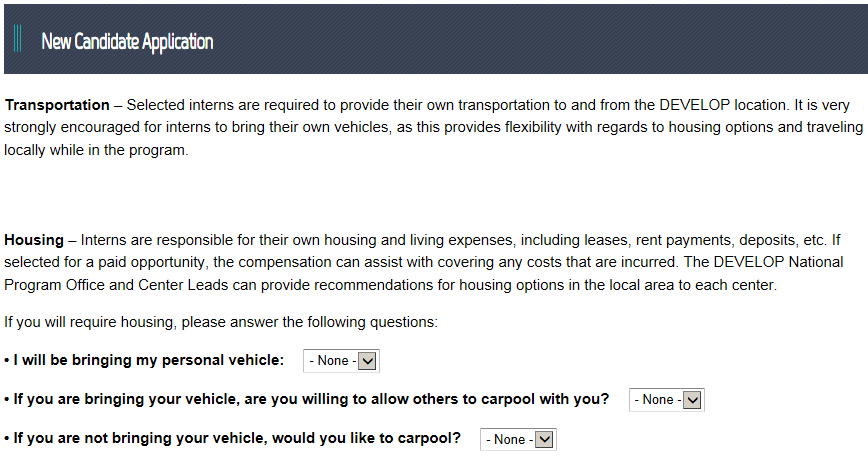Click the 'would you like to carpool?' question label
The width and height of the screenshot is (868, 457).
pos(237,439)
